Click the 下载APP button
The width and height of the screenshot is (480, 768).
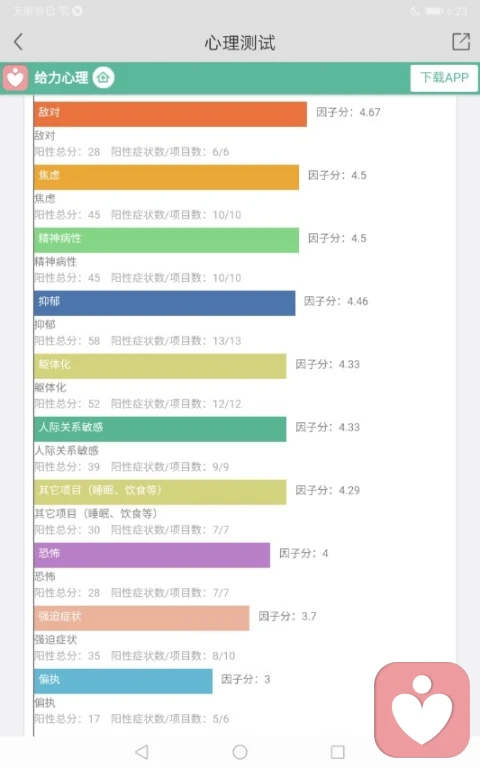(444, 78)
